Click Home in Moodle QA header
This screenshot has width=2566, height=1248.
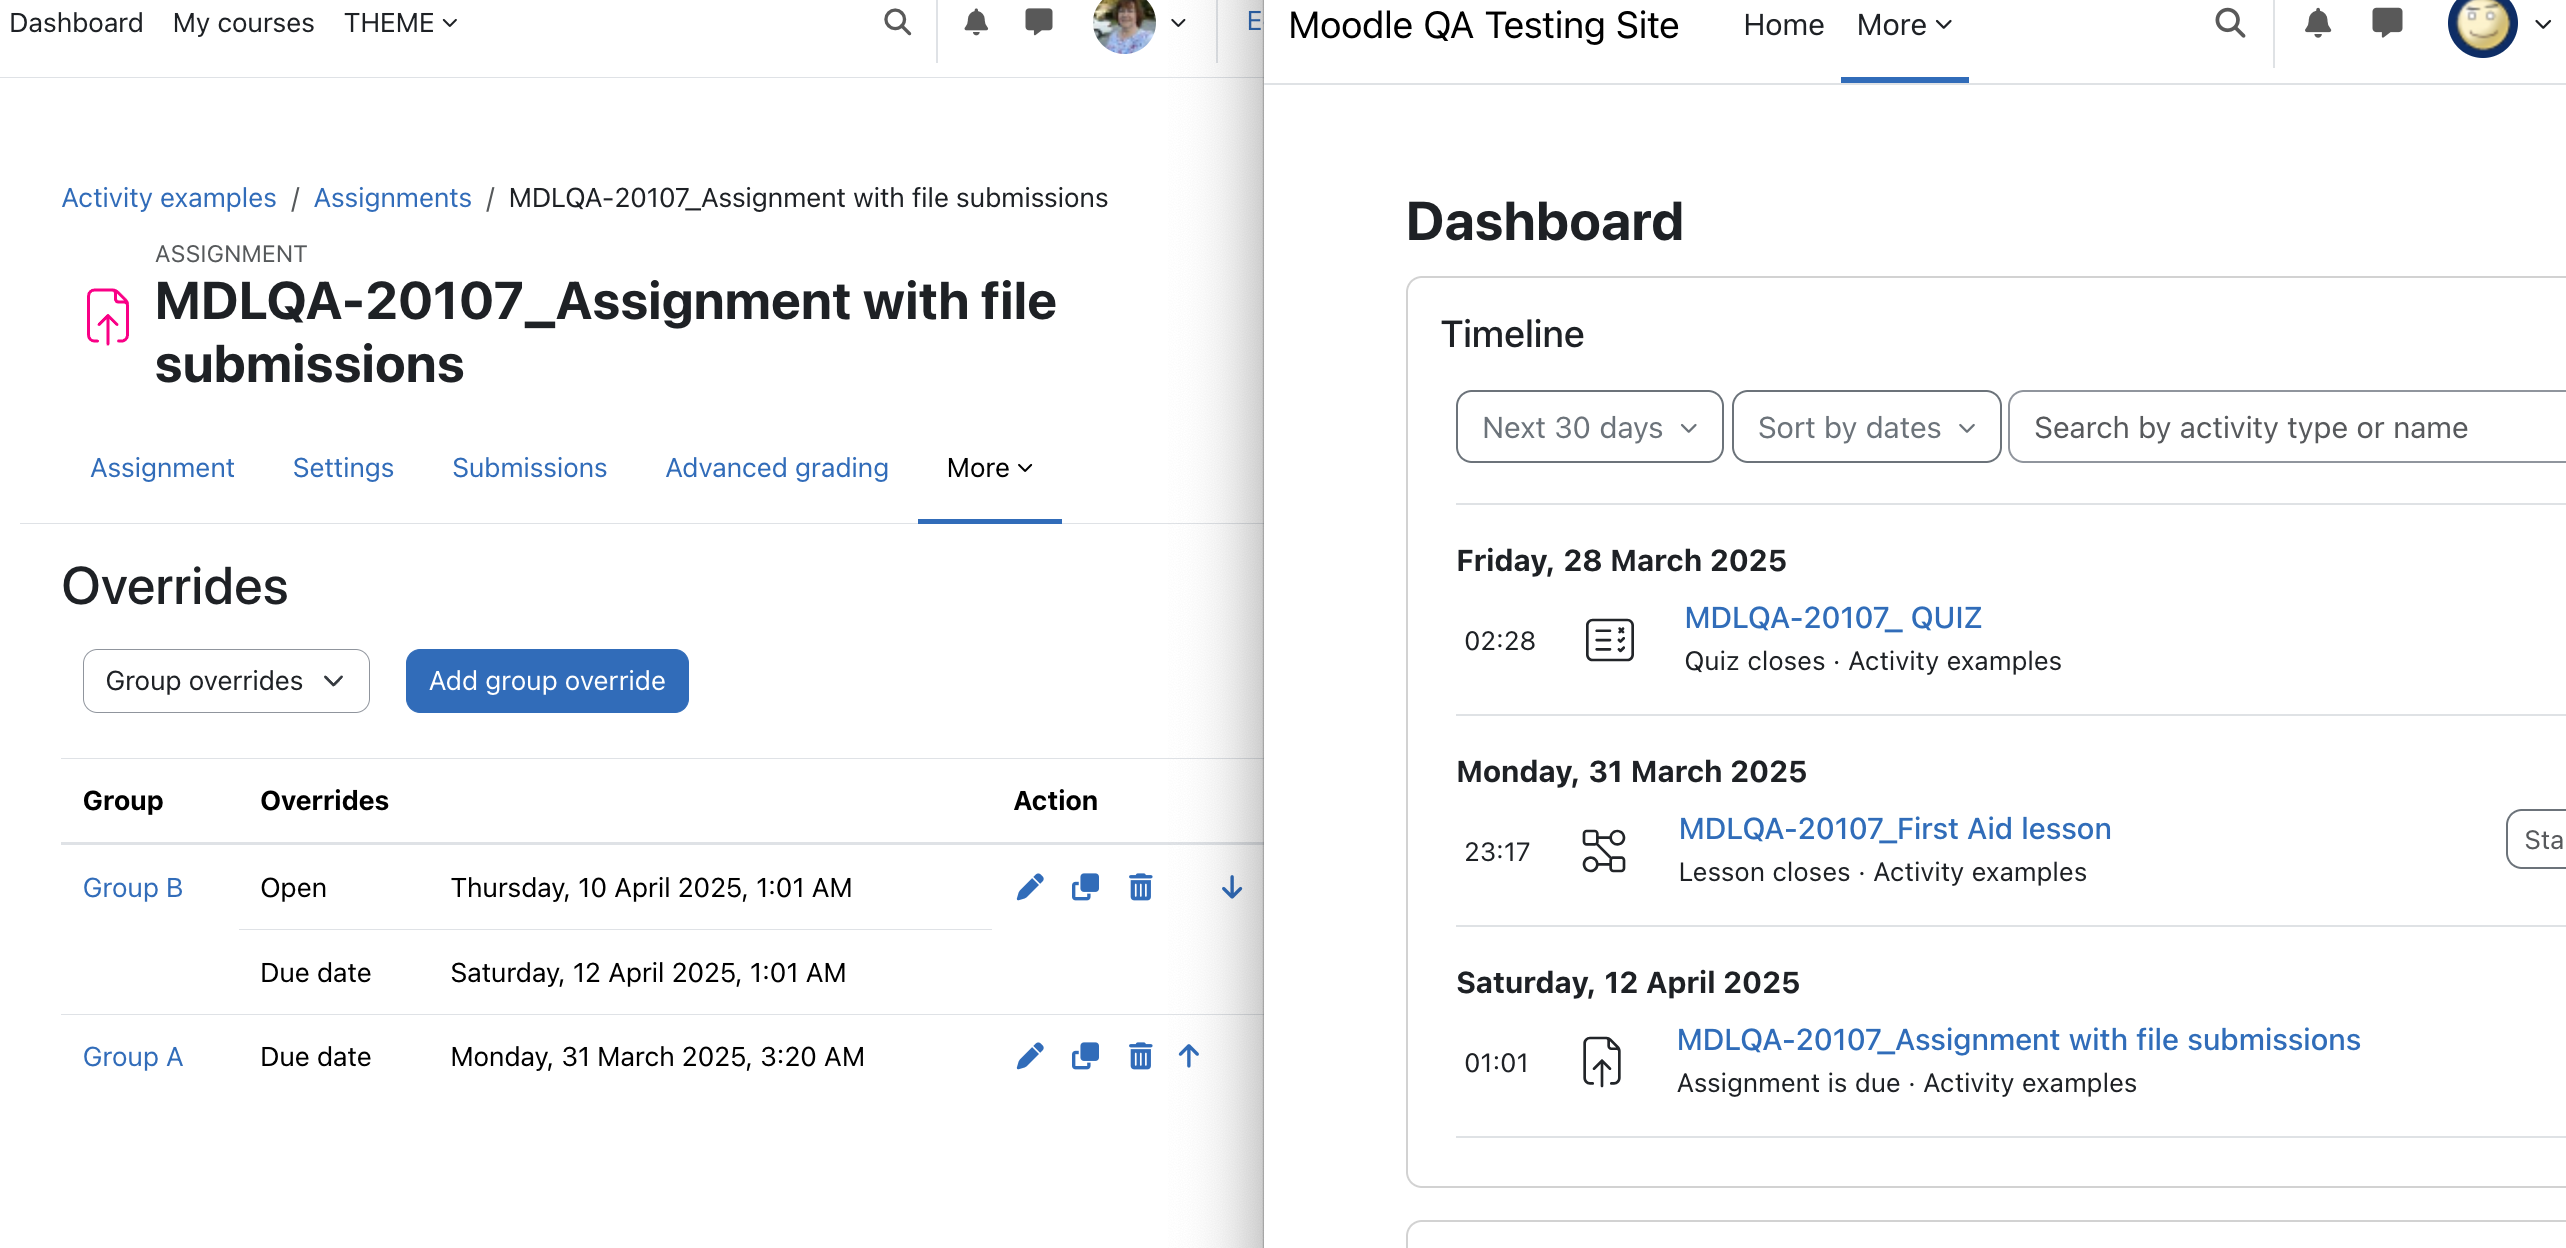tap(1783, 25)
